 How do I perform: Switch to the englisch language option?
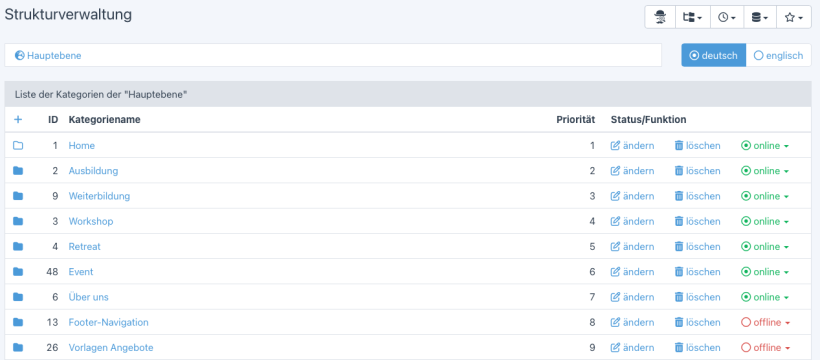tap(779, 55)
